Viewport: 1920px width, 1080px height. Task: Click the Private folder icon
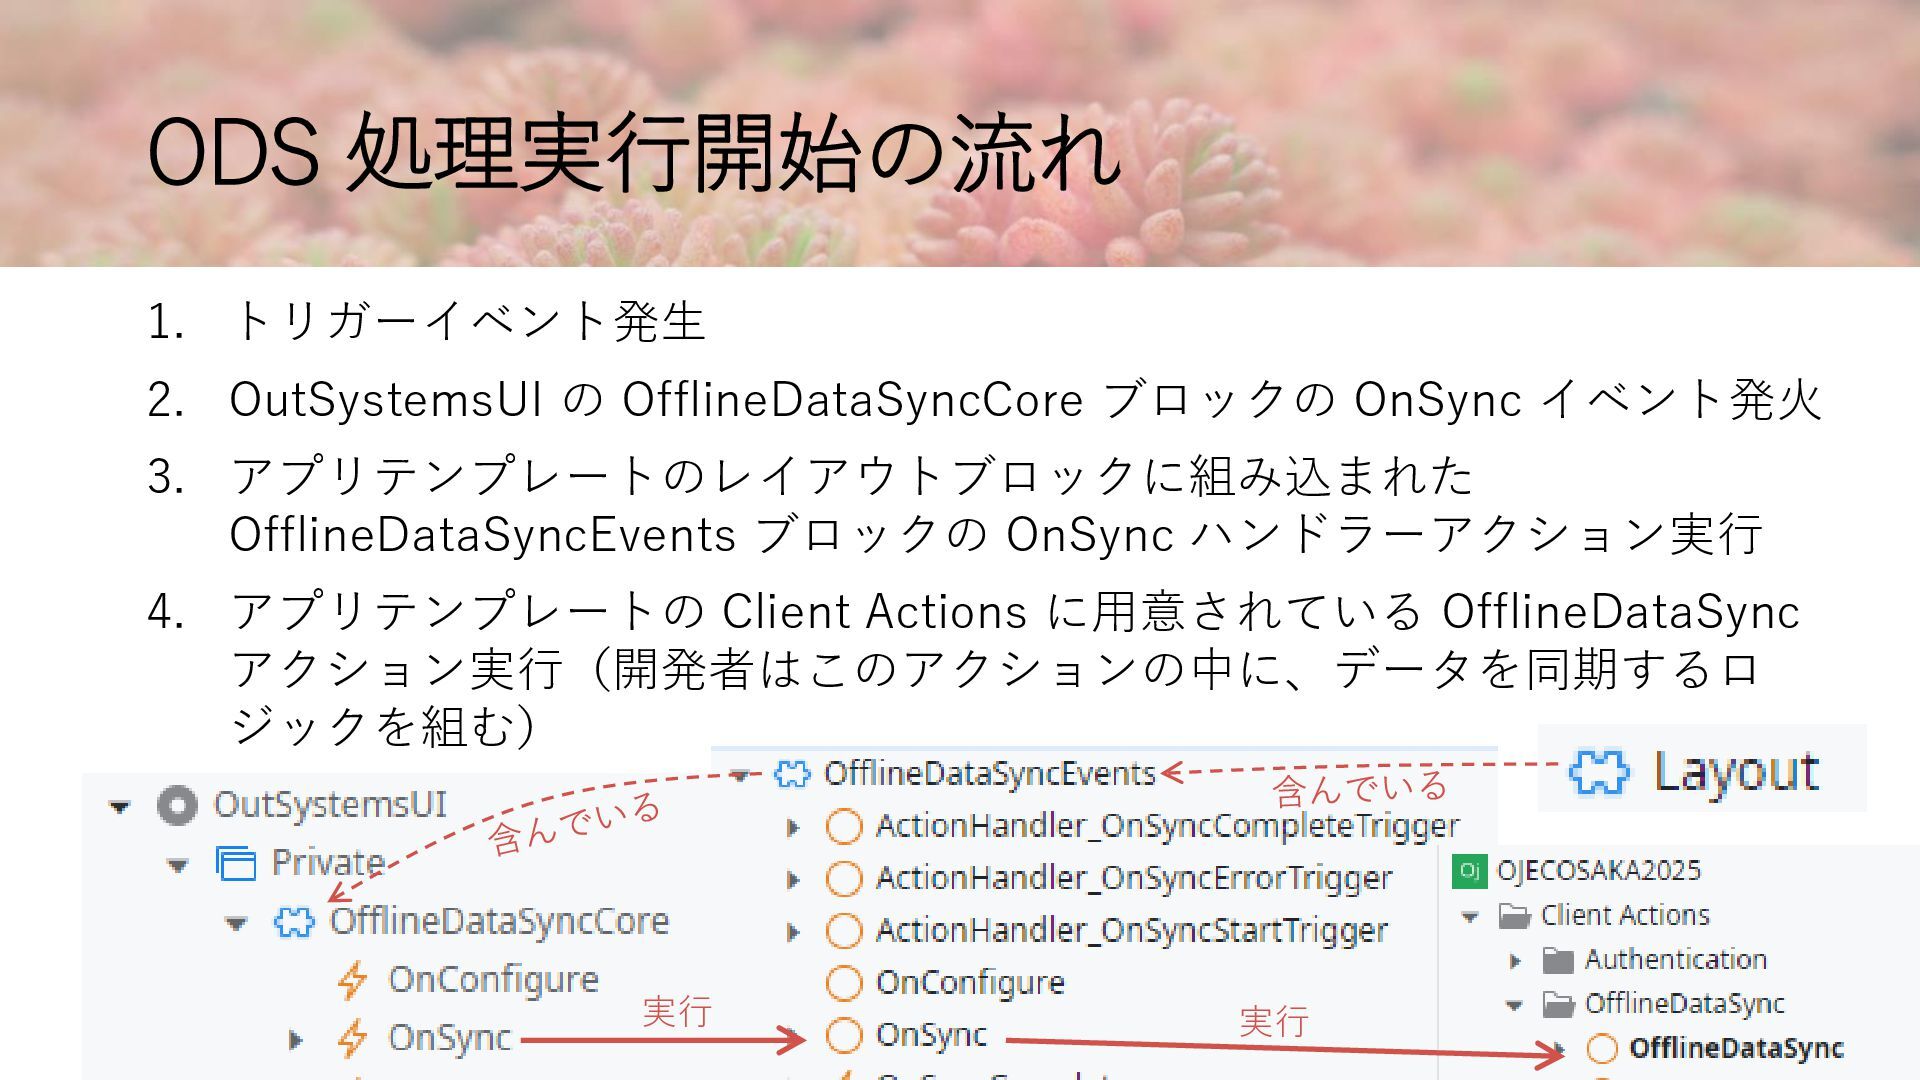pos(236,863)
